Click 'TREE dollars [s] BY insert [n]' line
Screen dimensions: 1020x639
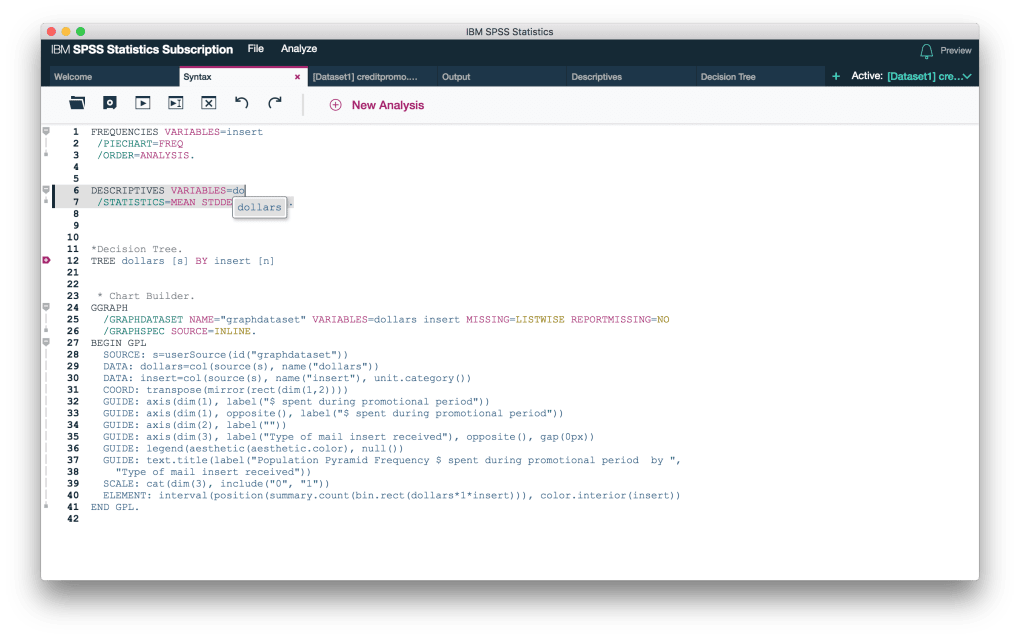182,261
